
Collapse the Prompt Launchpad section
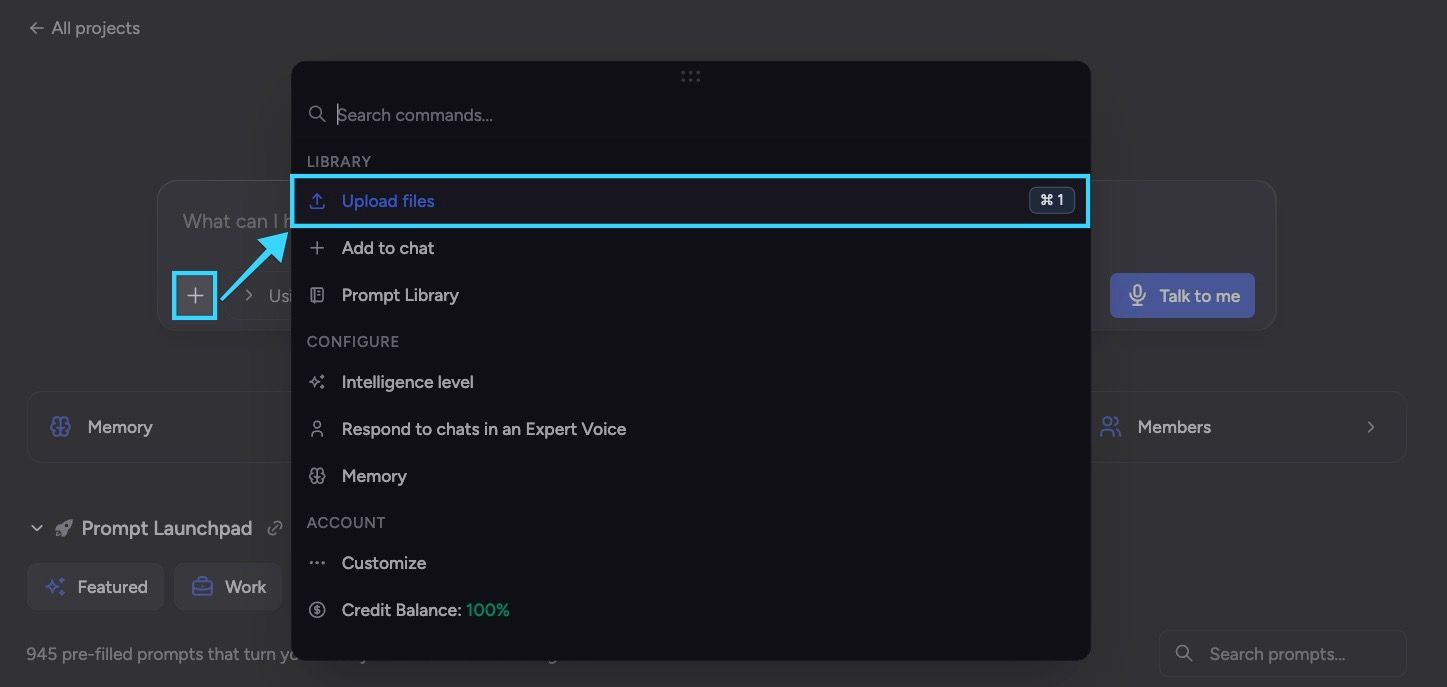pyautogui.click(x=37, y=528)
